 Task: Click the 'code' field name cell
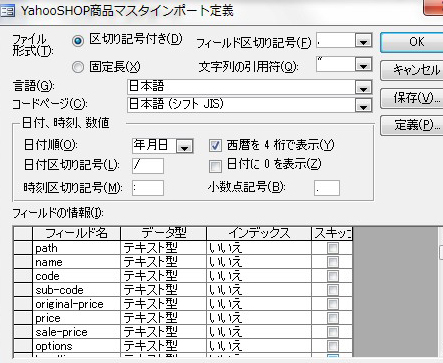[77, 276]
